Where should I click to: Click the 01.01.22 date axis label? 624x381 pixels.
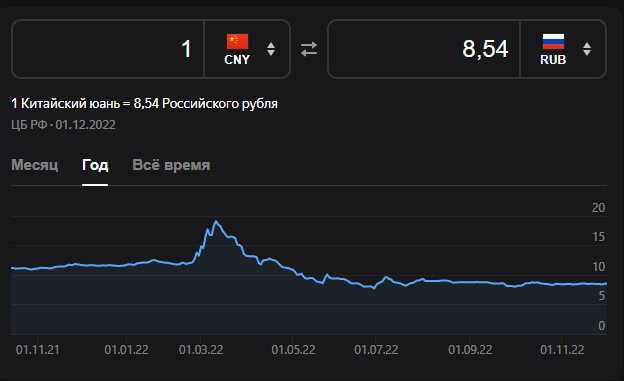pos(126,350)
